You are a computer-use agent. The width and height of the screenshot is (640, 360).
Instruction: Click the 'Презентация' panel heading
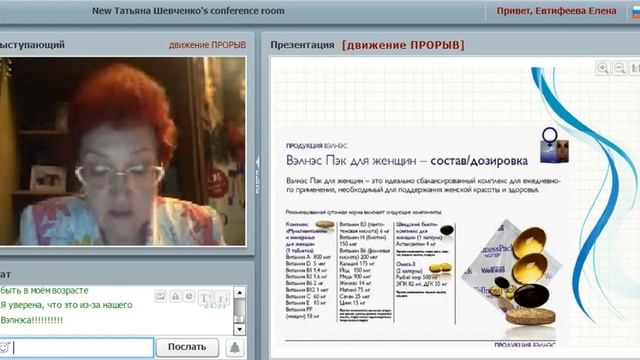302,45
